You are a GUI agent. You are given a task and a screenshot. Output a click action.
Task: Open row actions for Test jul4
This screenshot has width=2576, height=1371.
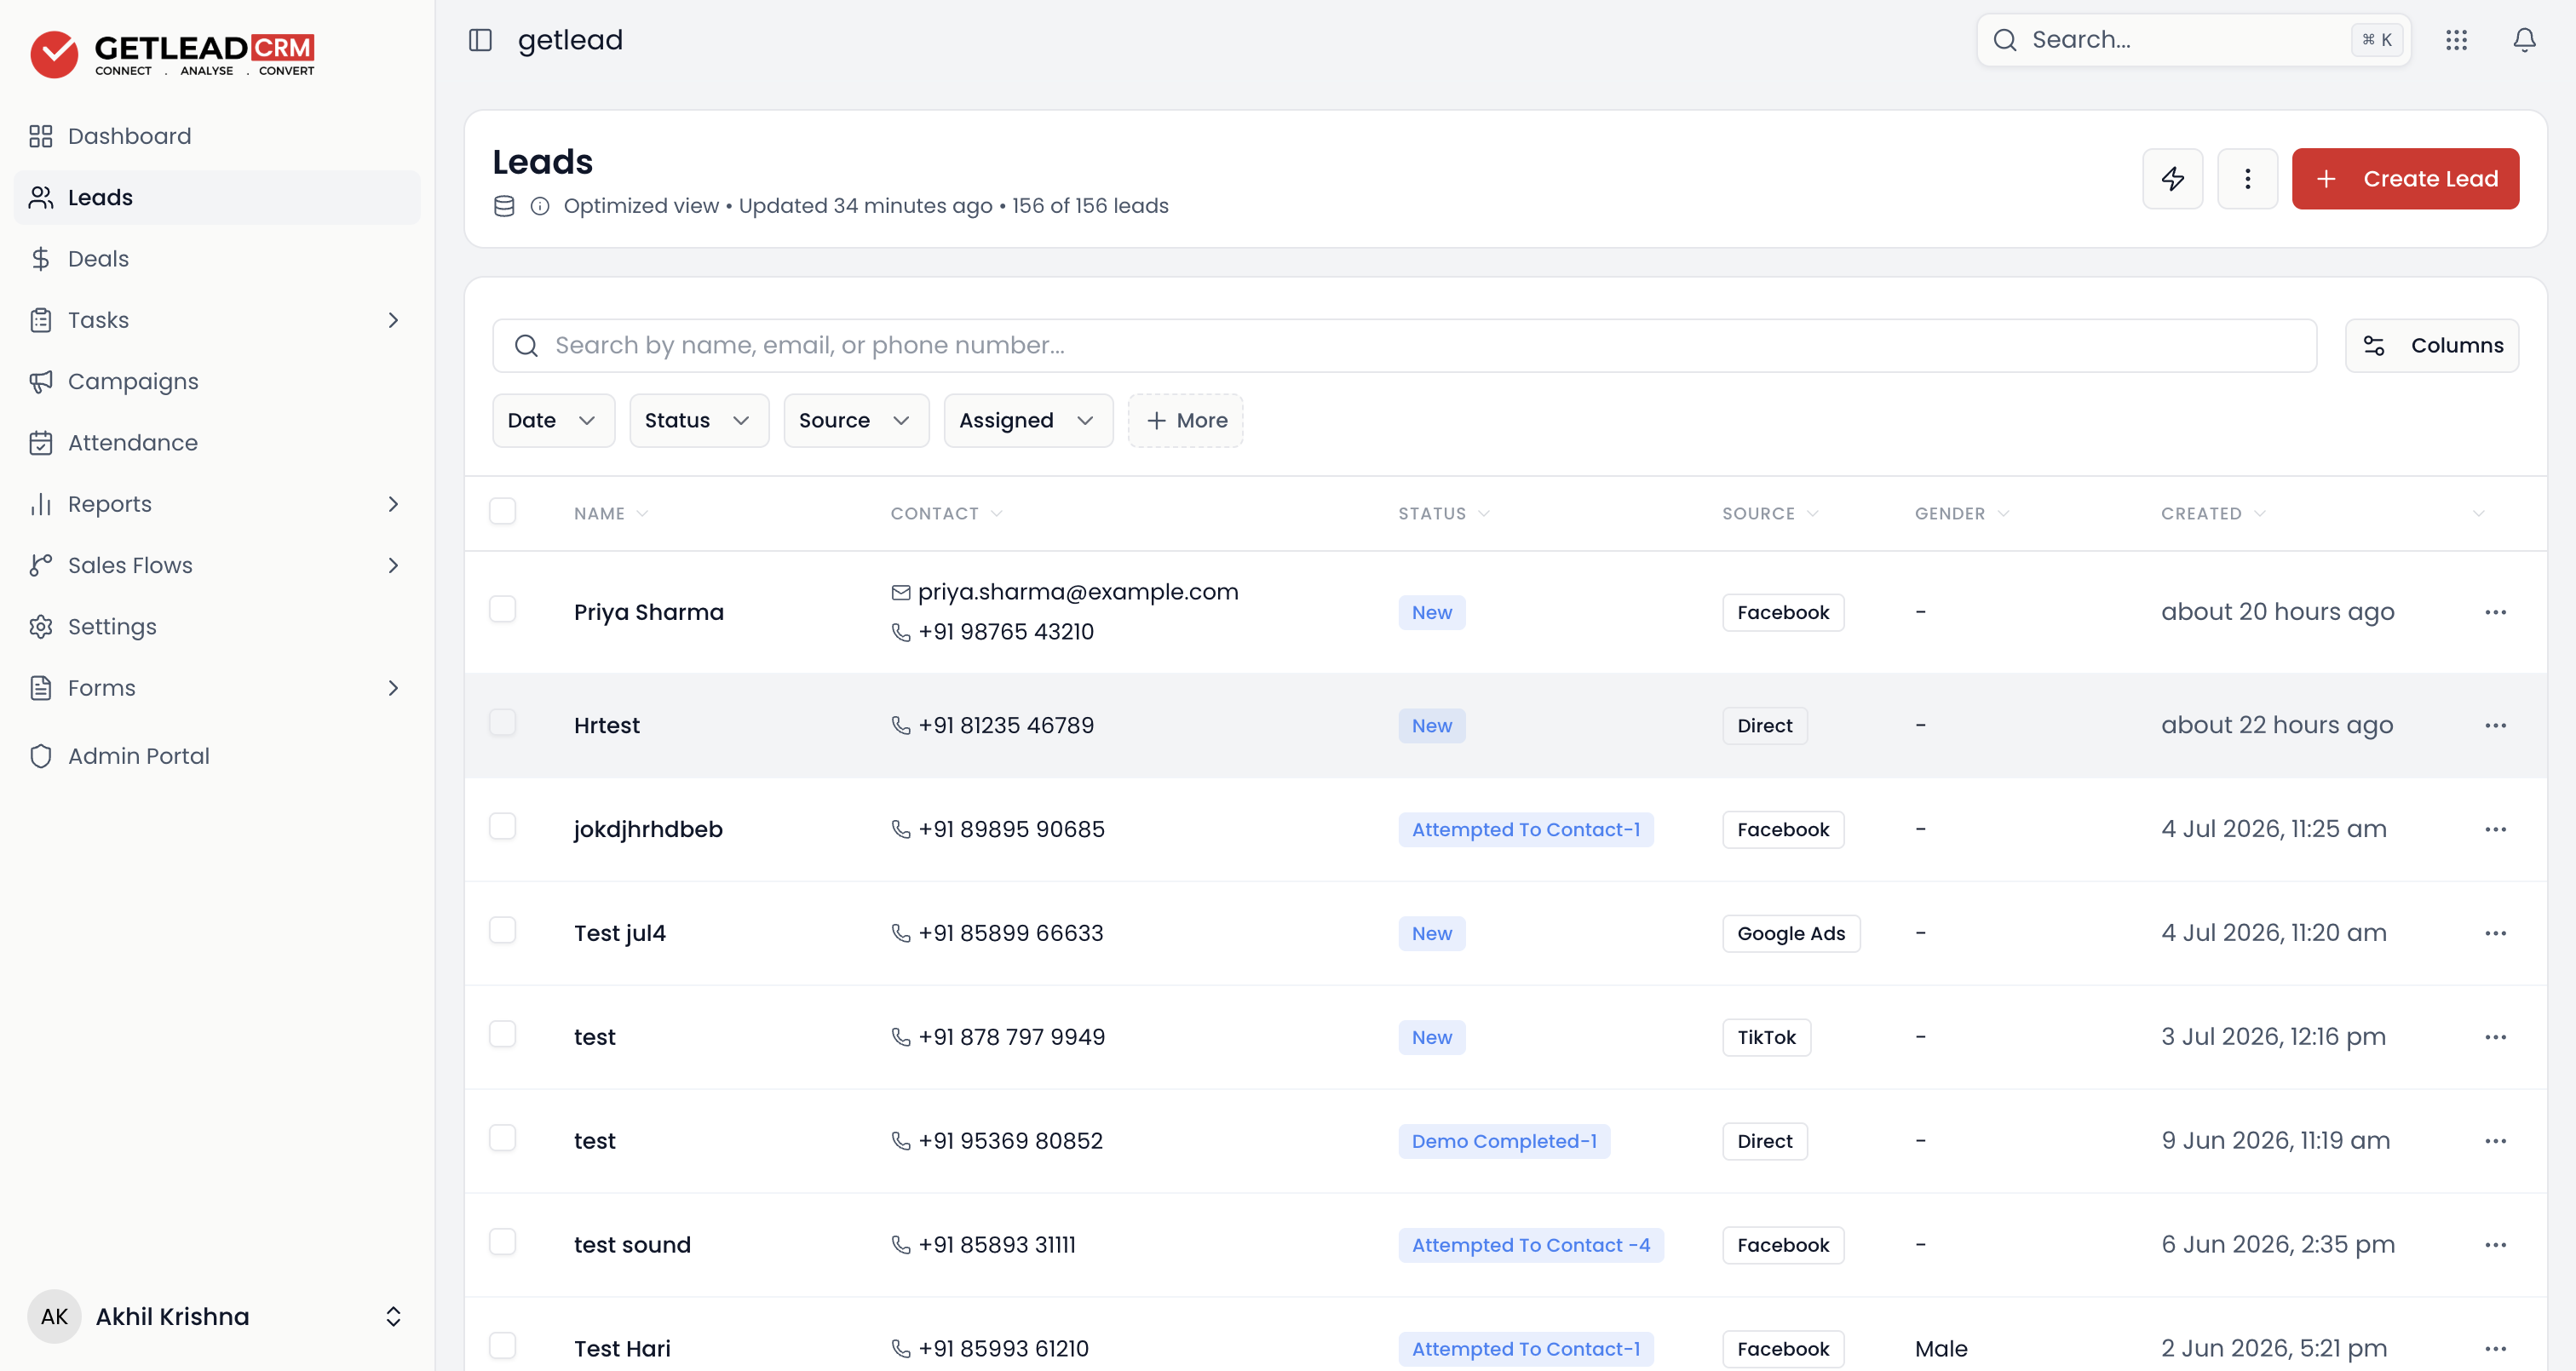[2495, 933]
